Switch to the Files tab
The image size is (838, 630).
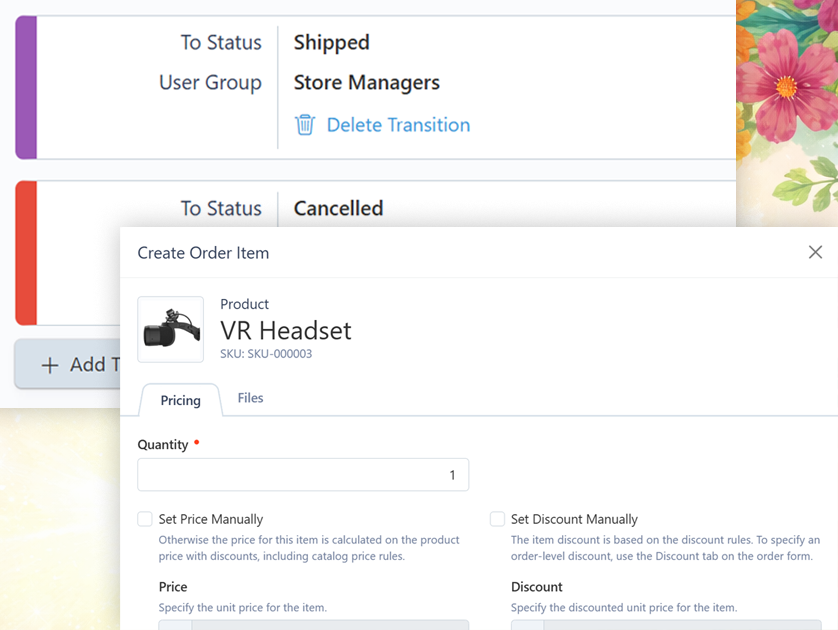click(250, 398)
